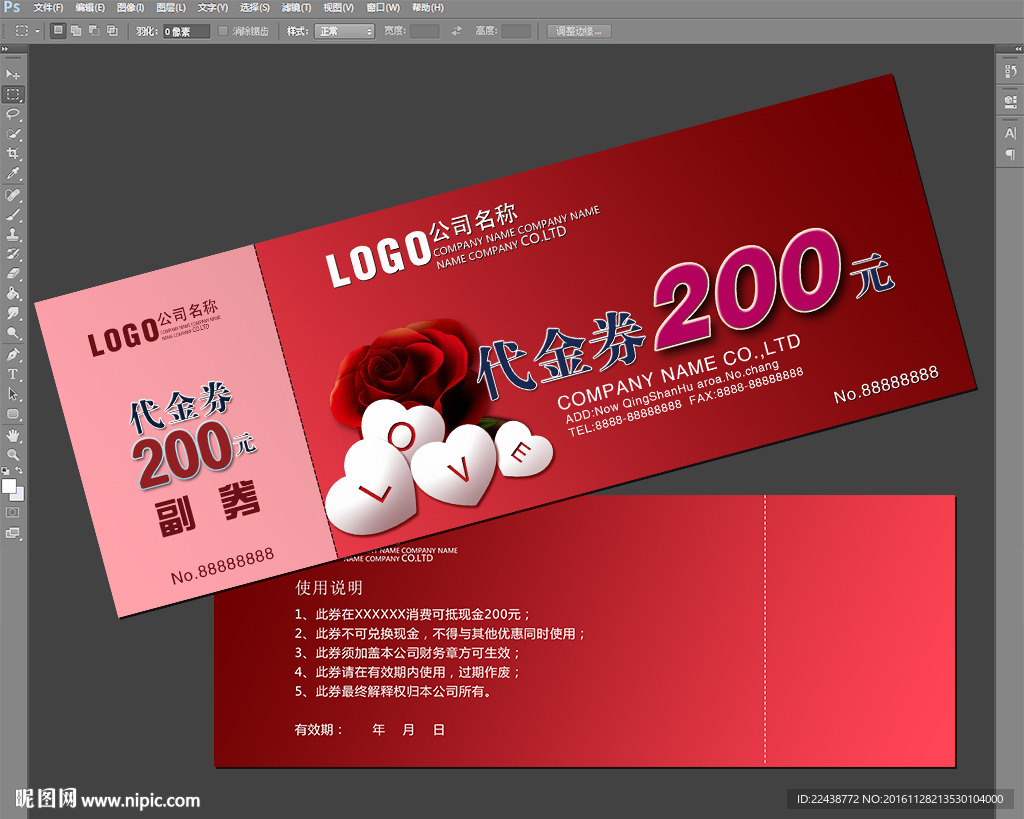Open the 视图(V) menu
This screenshot has height=819, width=1024.
[338, 8]
